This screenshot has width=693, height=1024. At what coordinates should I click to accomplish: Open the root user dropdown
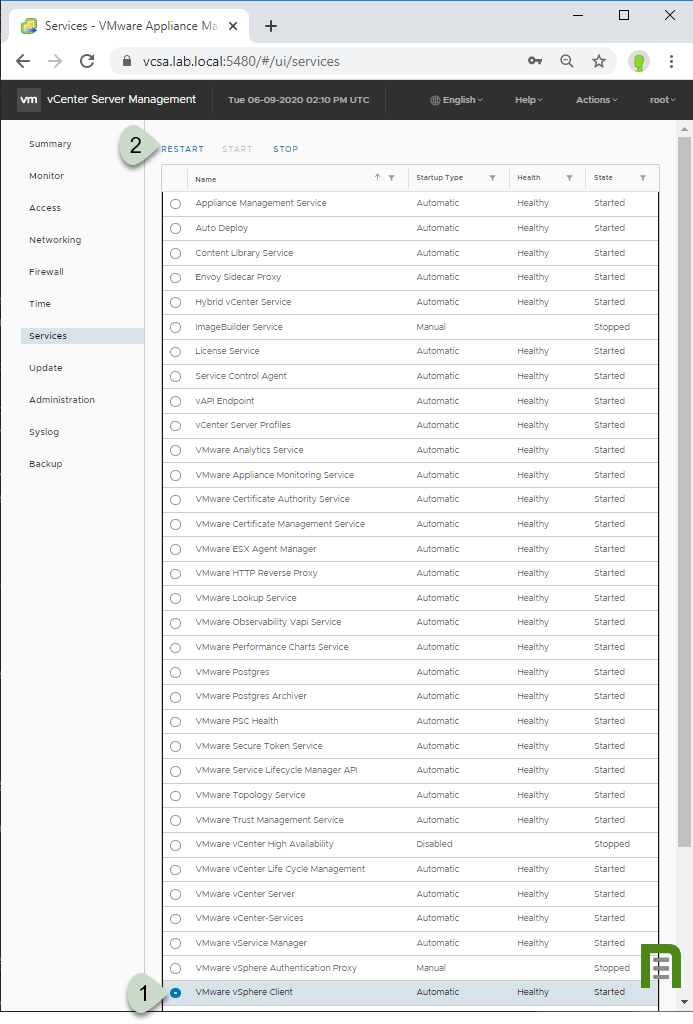point(662,100)
